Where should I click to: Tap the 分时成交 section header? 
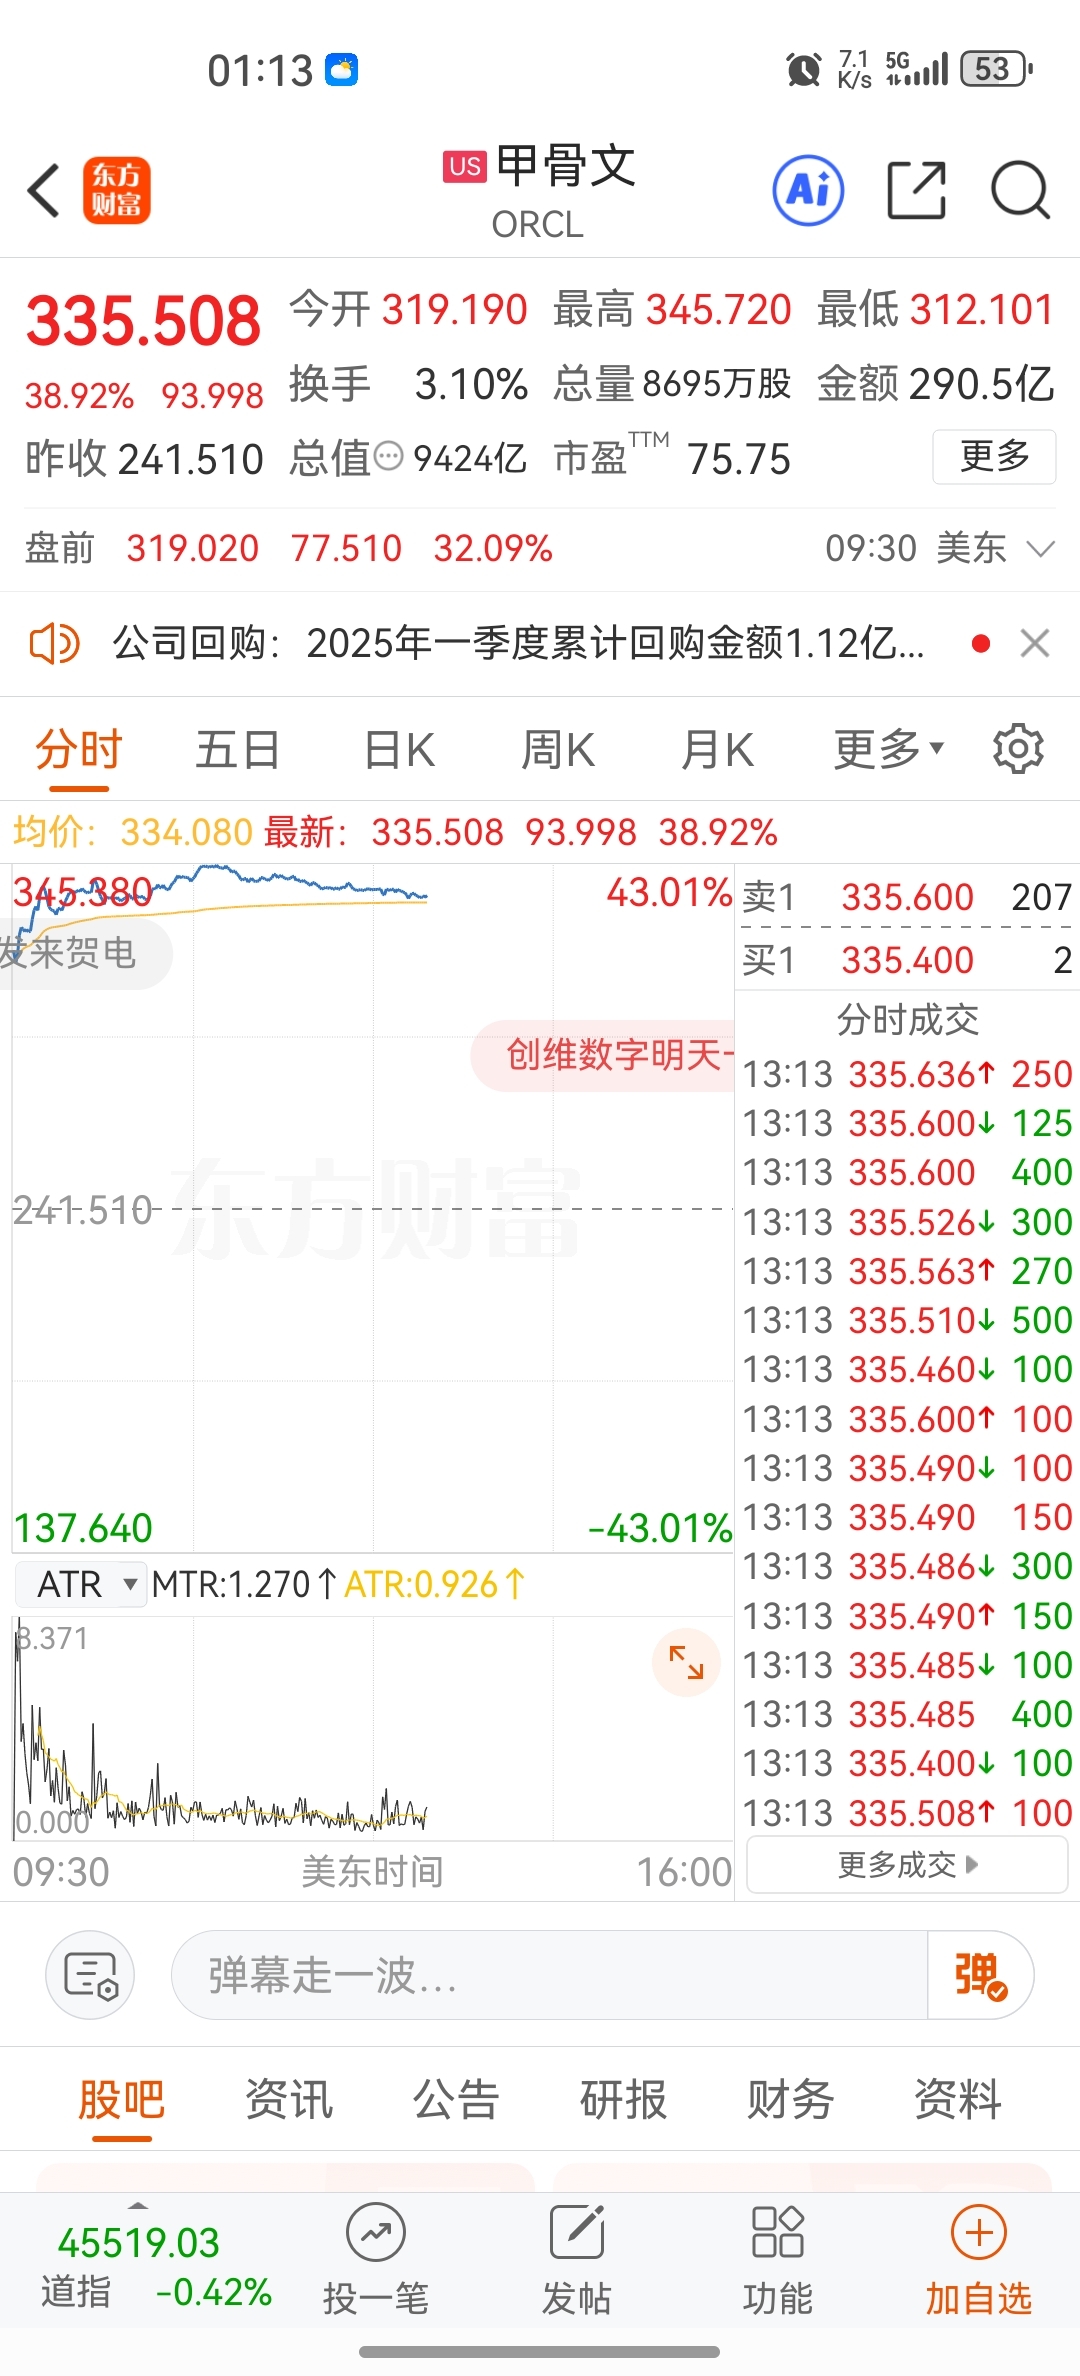pos(907,1019)
